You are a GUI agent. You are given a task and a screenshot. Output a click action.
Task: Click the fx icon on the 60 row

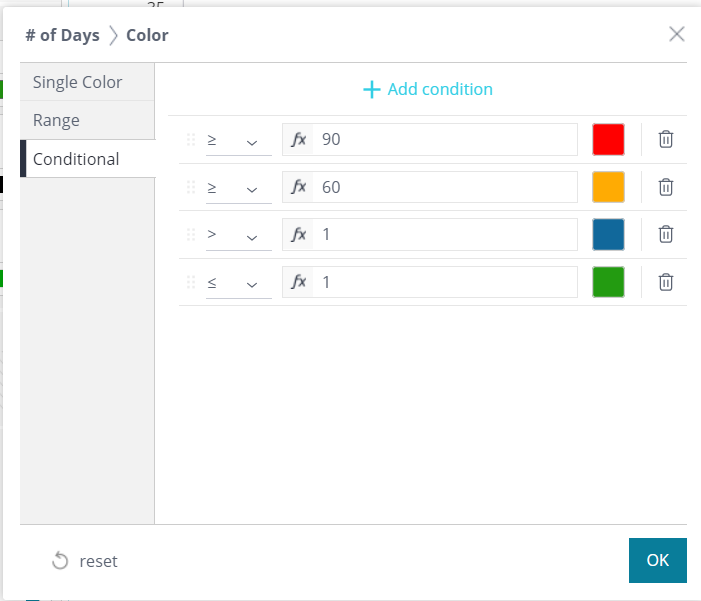(298, 187)
